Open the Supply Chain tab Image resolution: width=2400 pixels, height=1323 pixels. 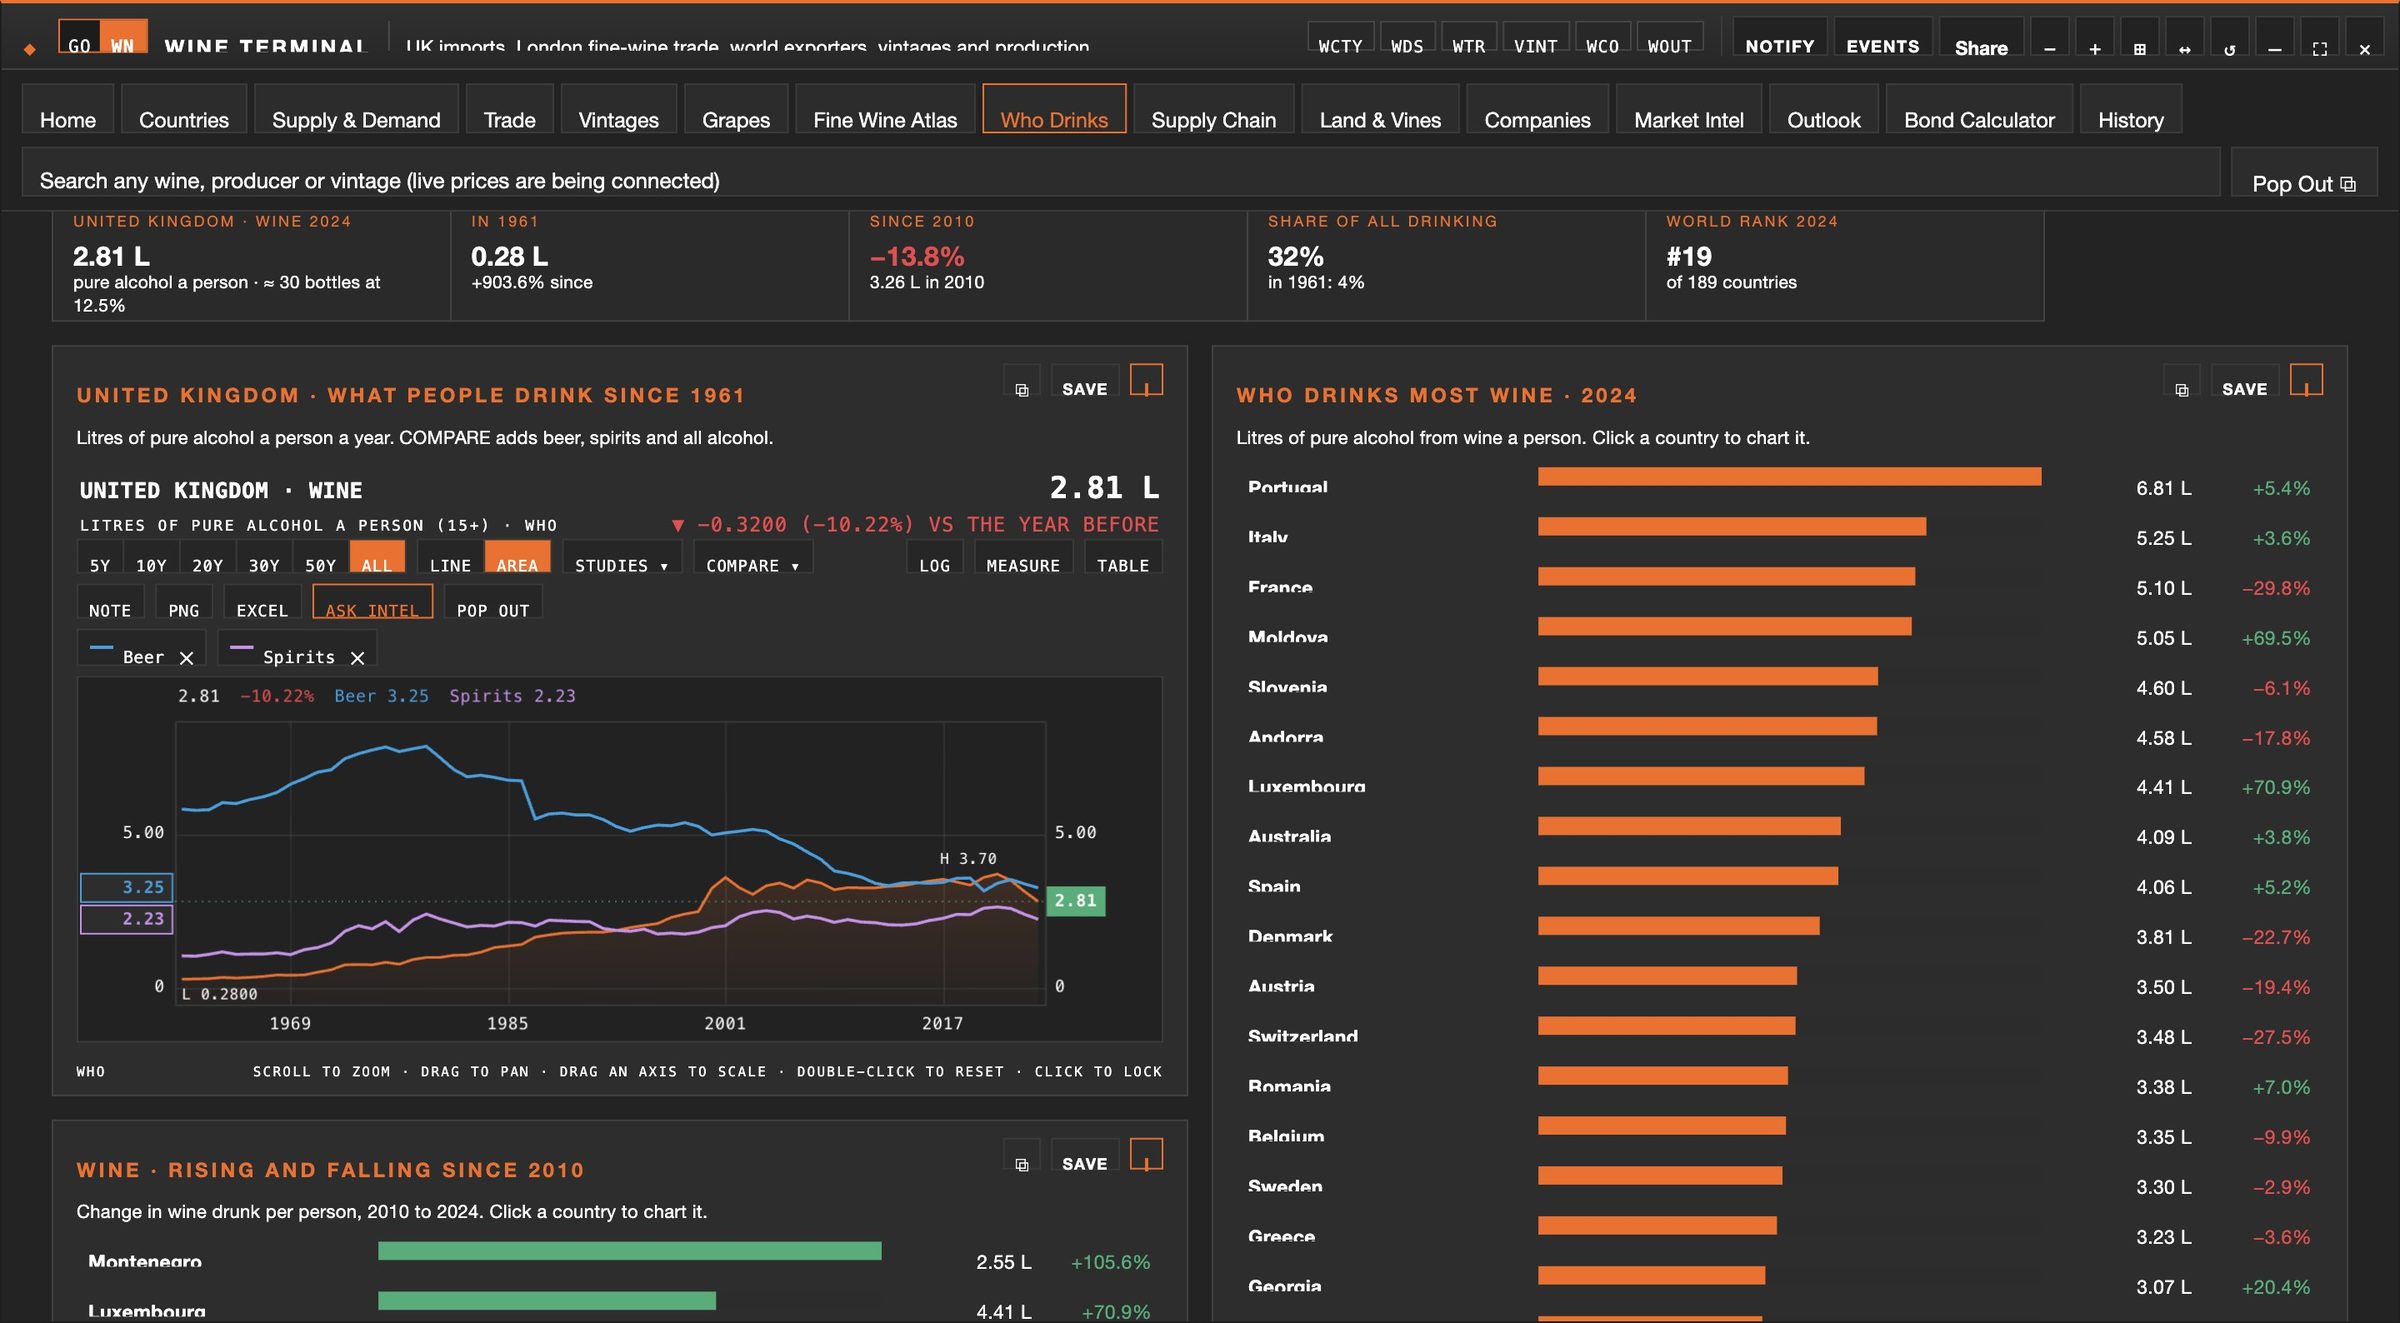(x=1213, y=119)
